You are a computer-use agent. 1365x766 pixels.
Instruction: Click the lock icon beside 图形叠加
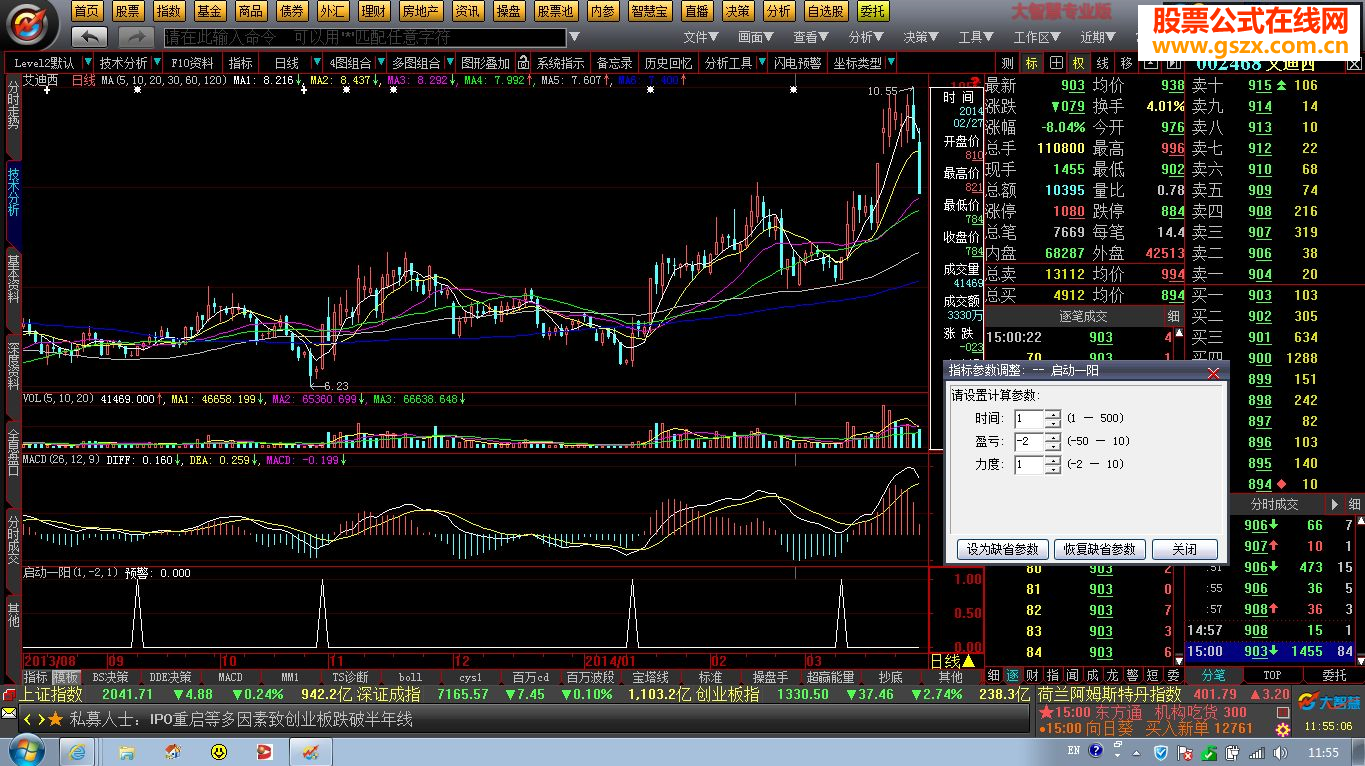523,63
